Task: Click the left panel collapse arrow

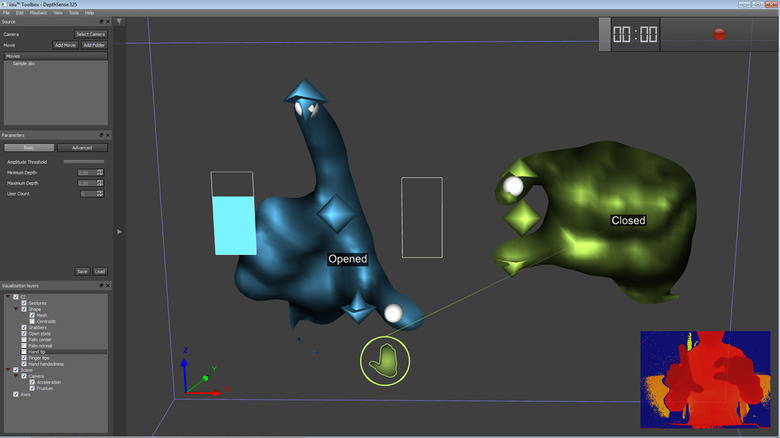Action: coord(120,231)
